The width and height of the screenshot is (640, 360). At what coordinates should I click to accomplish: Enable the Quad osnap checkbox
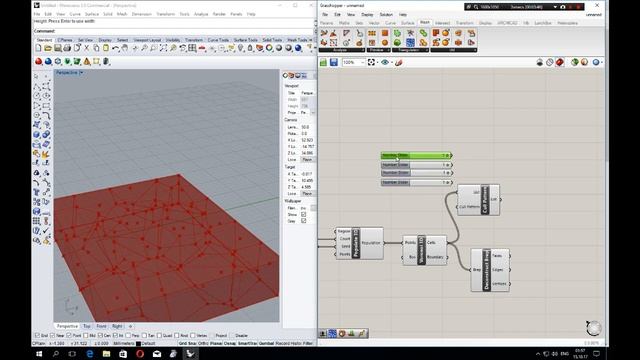click(x=159, y=336)
